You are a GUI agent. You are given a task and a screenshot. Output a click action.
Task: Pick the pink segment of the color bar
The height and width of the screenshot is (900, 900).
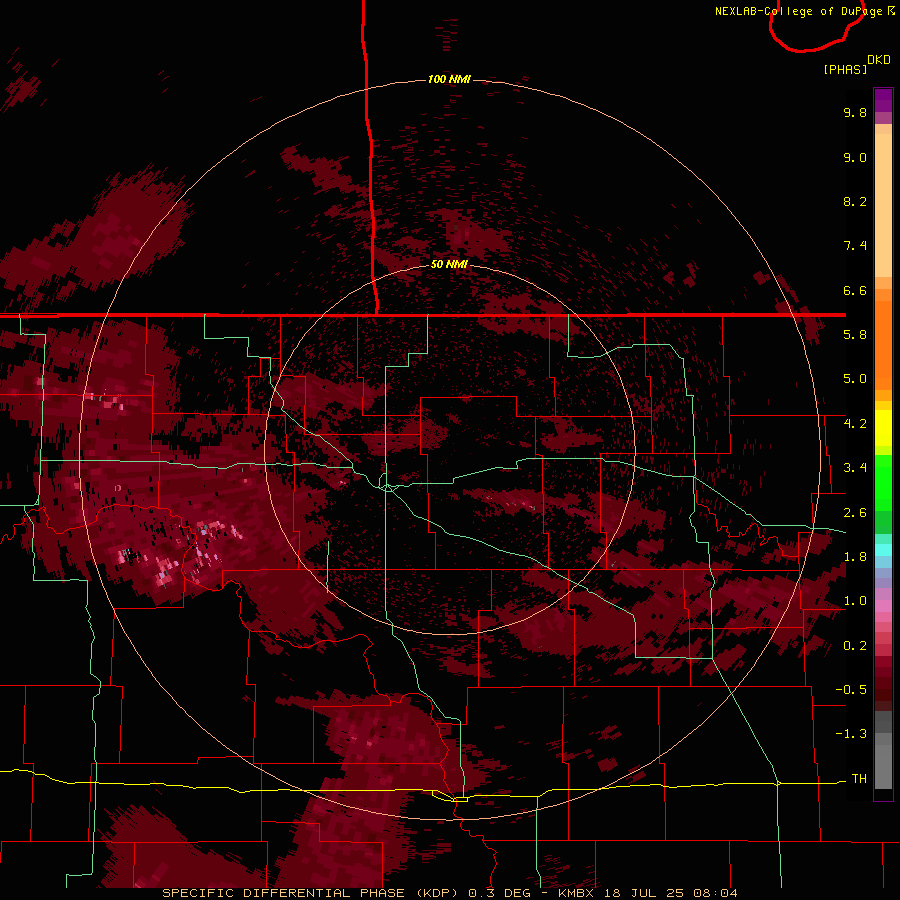tap(883, 606)
